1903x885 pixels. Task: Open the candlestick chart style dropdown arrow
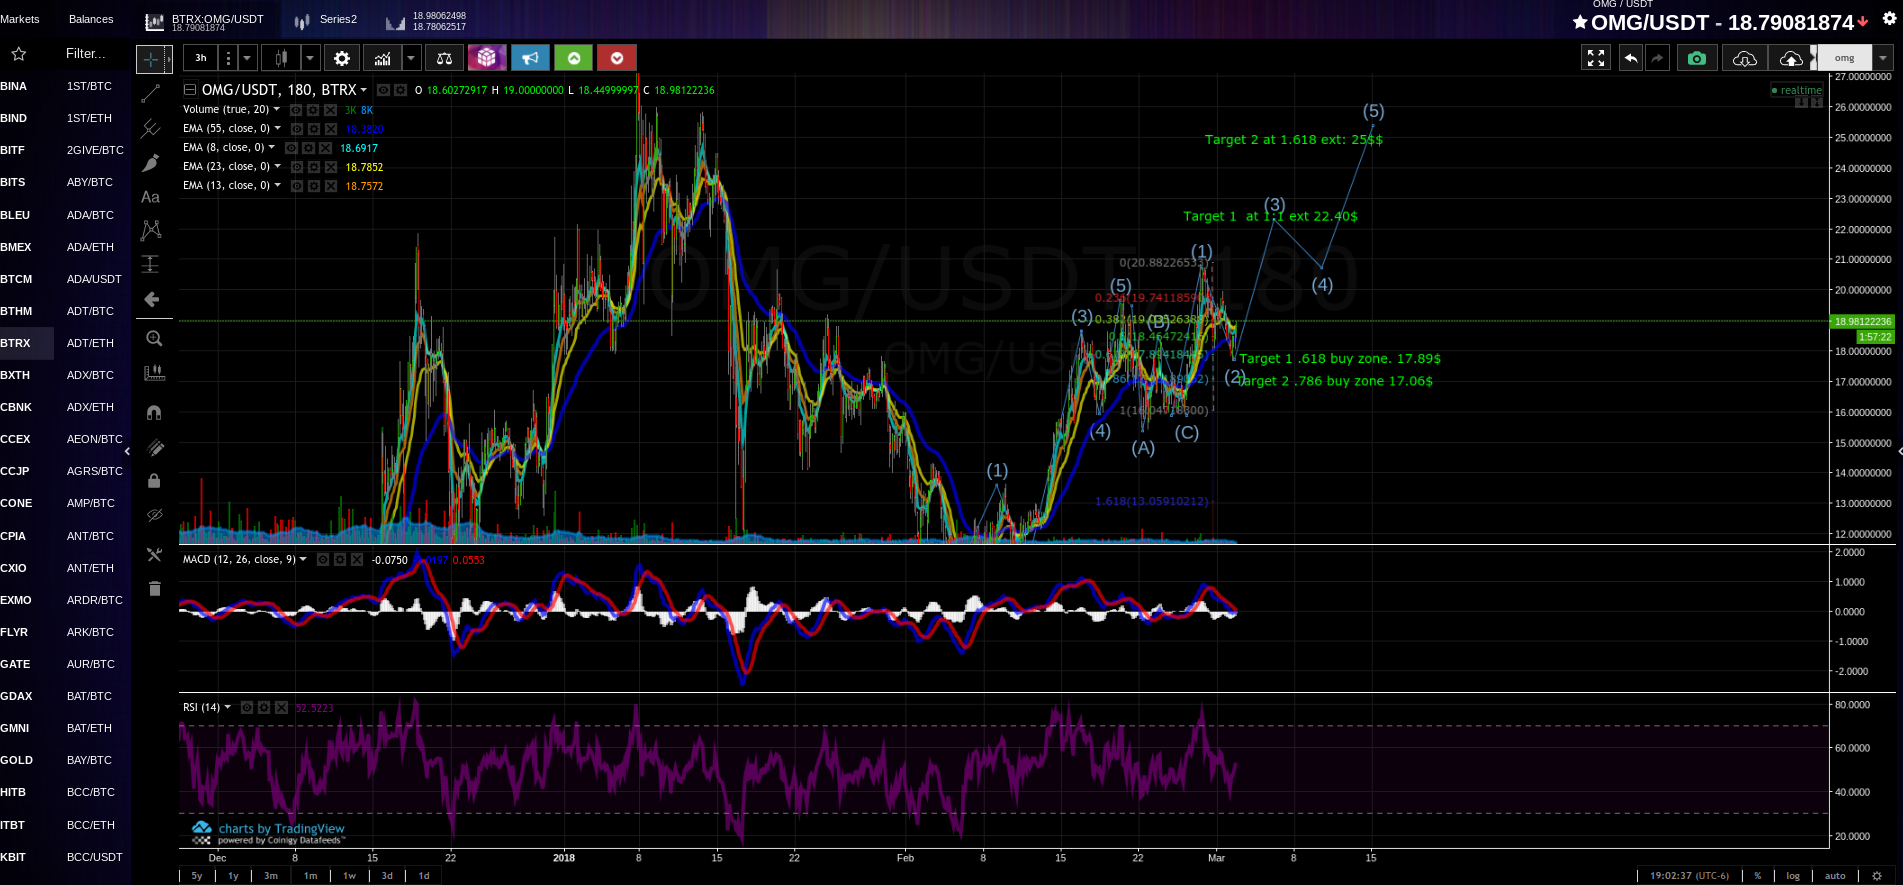pyautogui.click(x=310, y=58)
